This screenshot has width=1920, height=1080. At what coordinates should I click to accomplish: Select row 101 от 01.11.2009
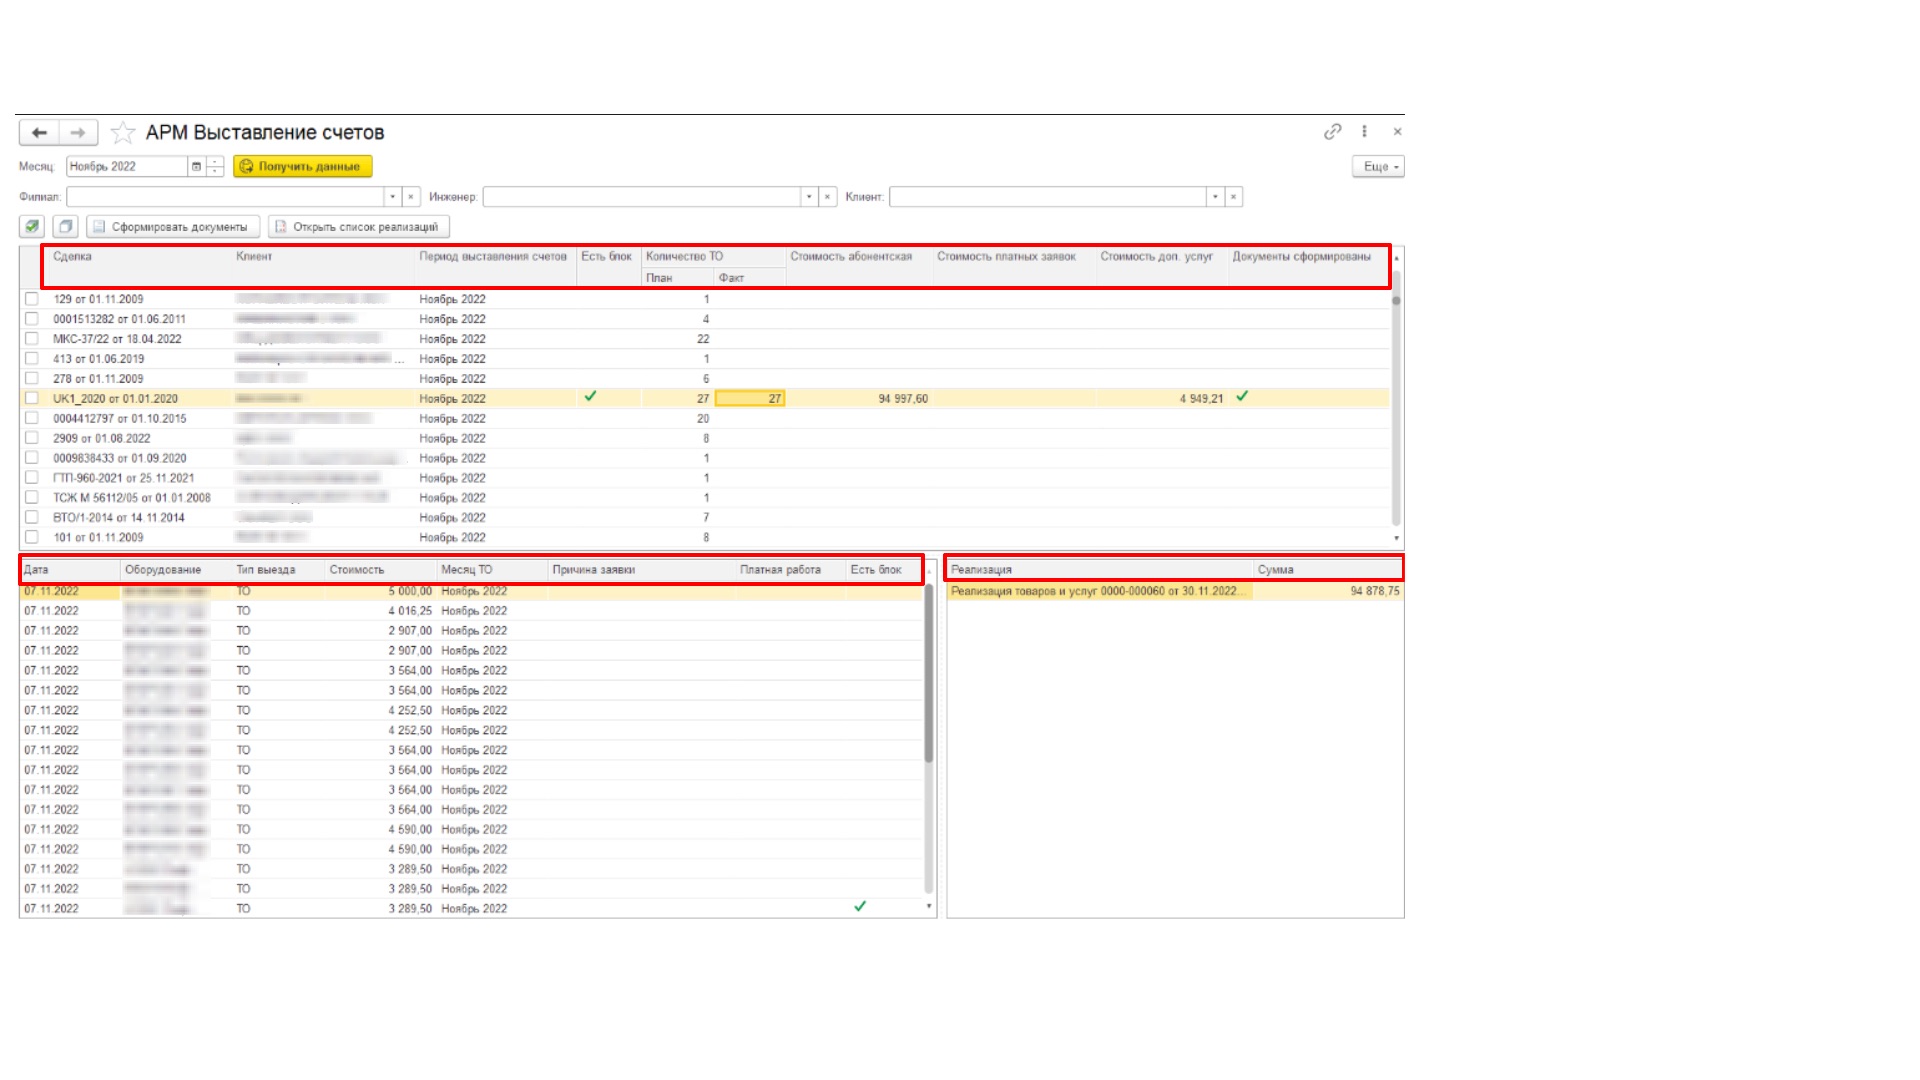tap(705, 538)
